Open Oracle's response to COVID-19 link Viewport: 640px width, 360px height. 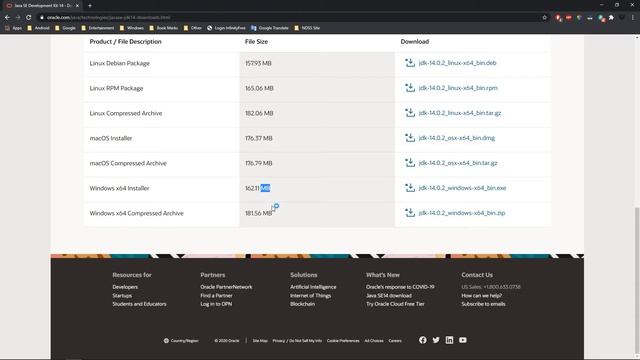[x=400, y=287]
